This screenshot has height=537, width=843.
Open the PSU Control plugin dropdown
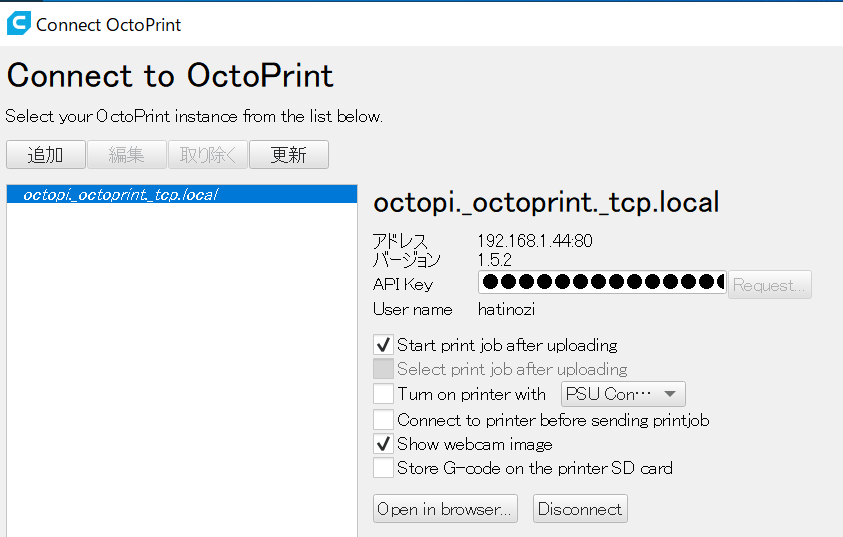pos(623,394)
